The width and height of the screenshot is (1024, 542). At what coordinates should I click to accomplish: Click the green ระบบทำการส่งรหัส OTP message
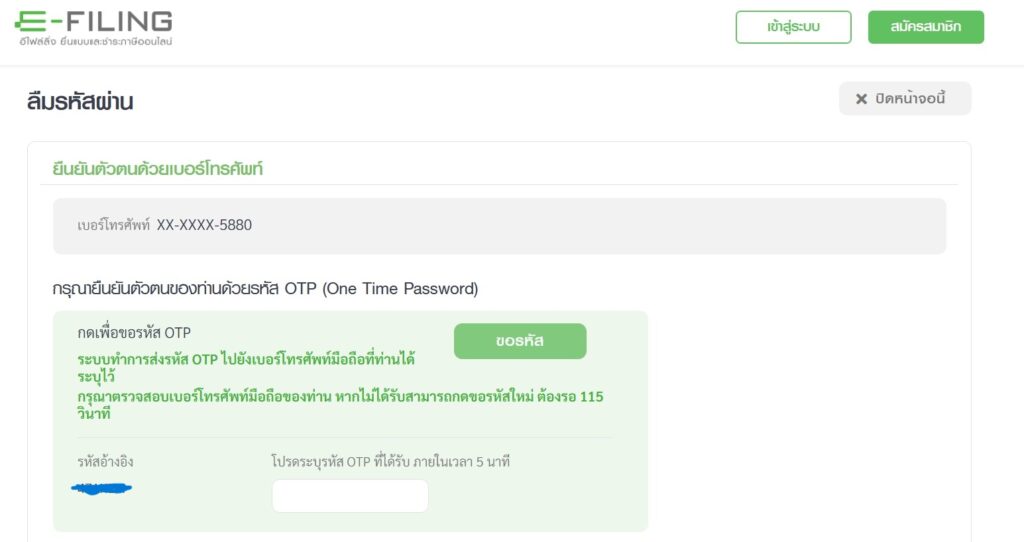coord(246,366)
